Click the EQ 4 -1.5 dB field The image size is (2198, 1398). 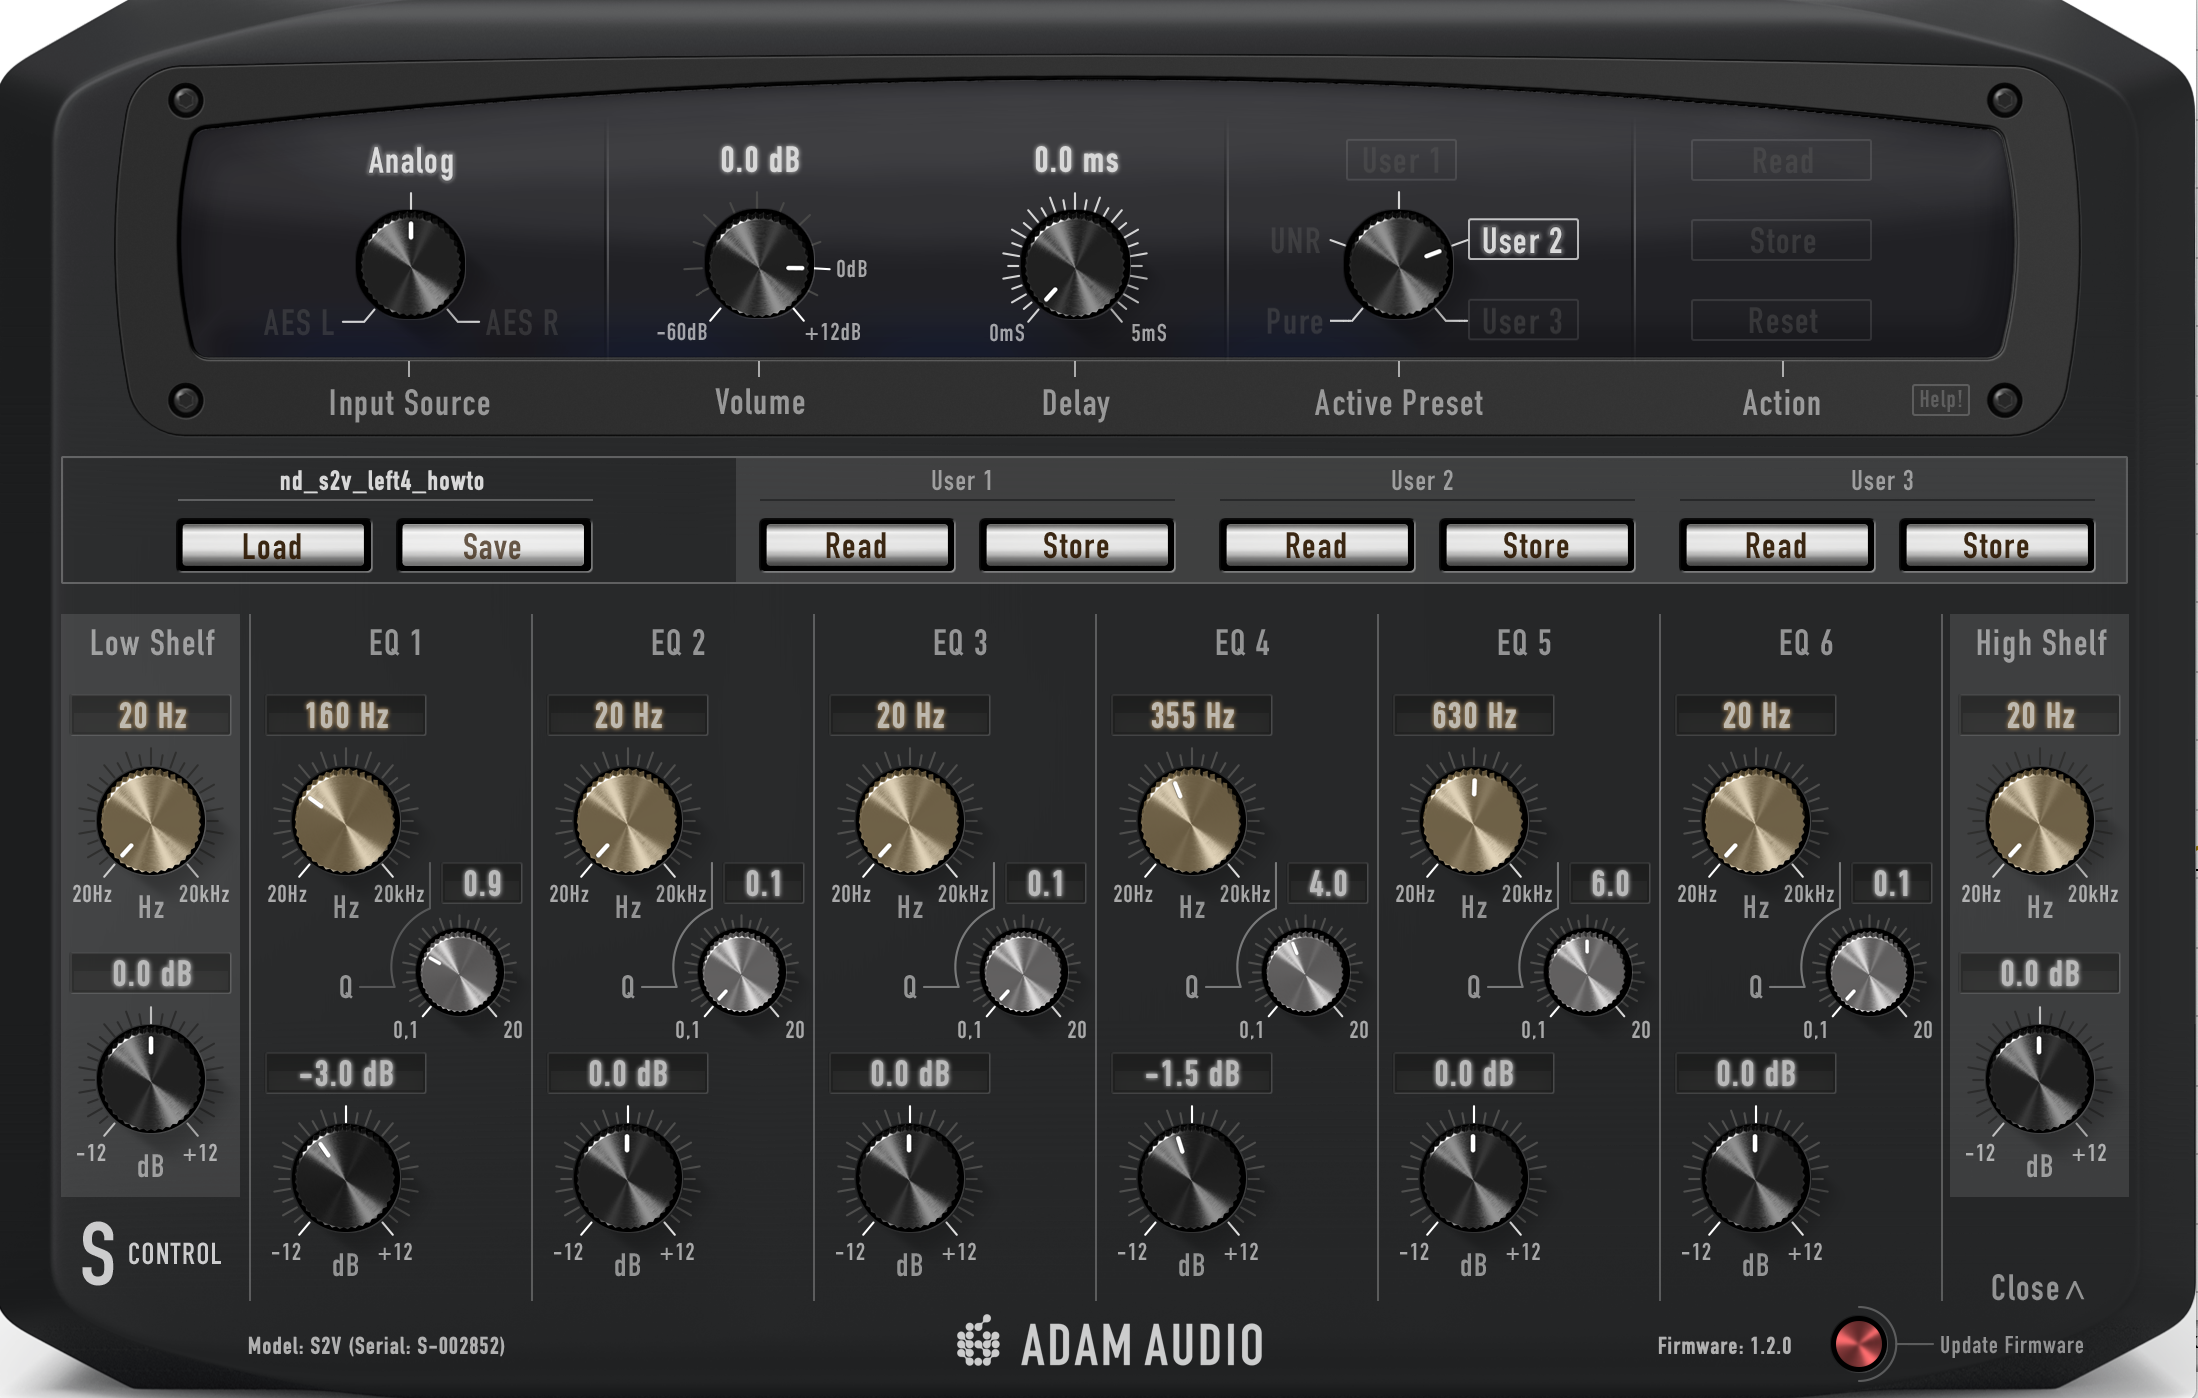[x=1191, y=1074]
